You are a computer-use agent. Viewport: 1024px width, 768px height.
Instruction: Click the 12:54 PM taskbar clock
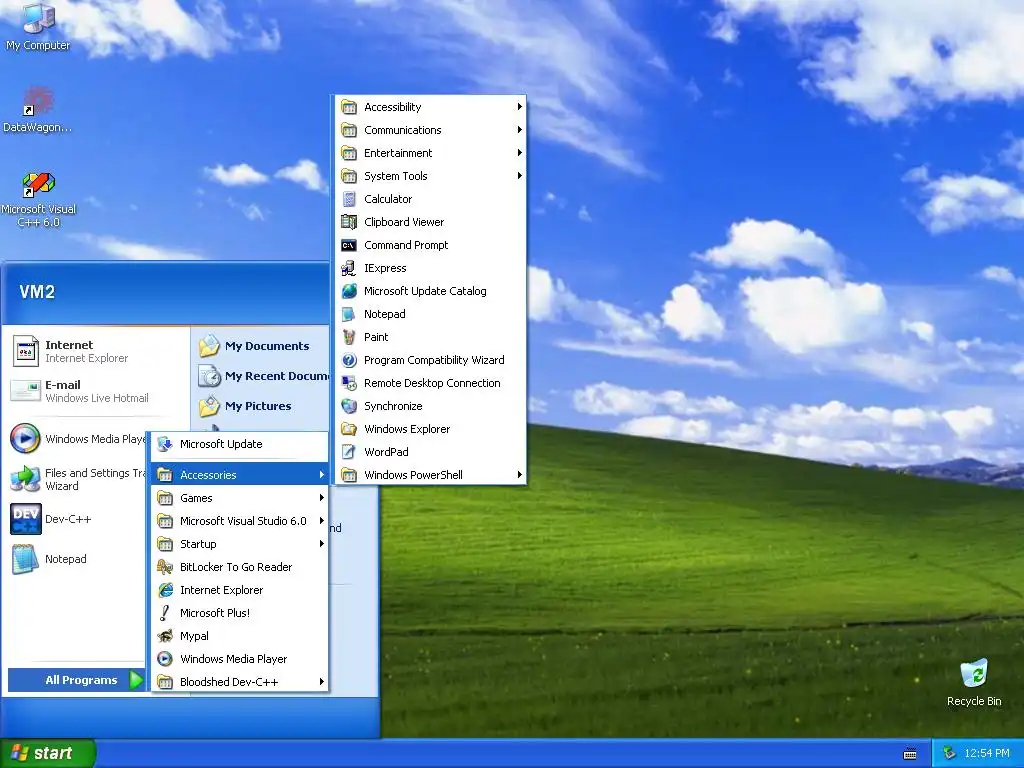point(987,753)
